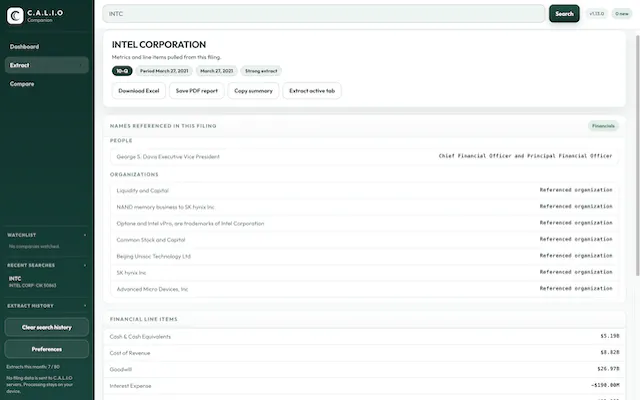Save the PDF report

pos(197,91)
